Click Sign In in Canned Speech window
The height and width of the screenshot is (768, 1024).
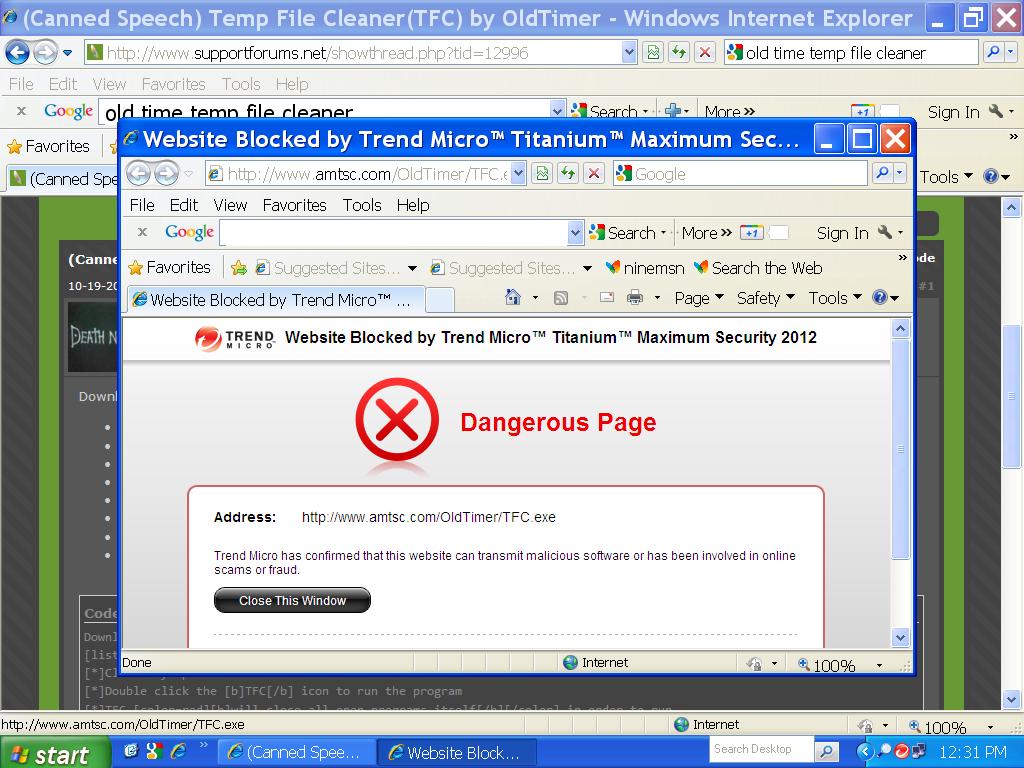coord(953,112)
